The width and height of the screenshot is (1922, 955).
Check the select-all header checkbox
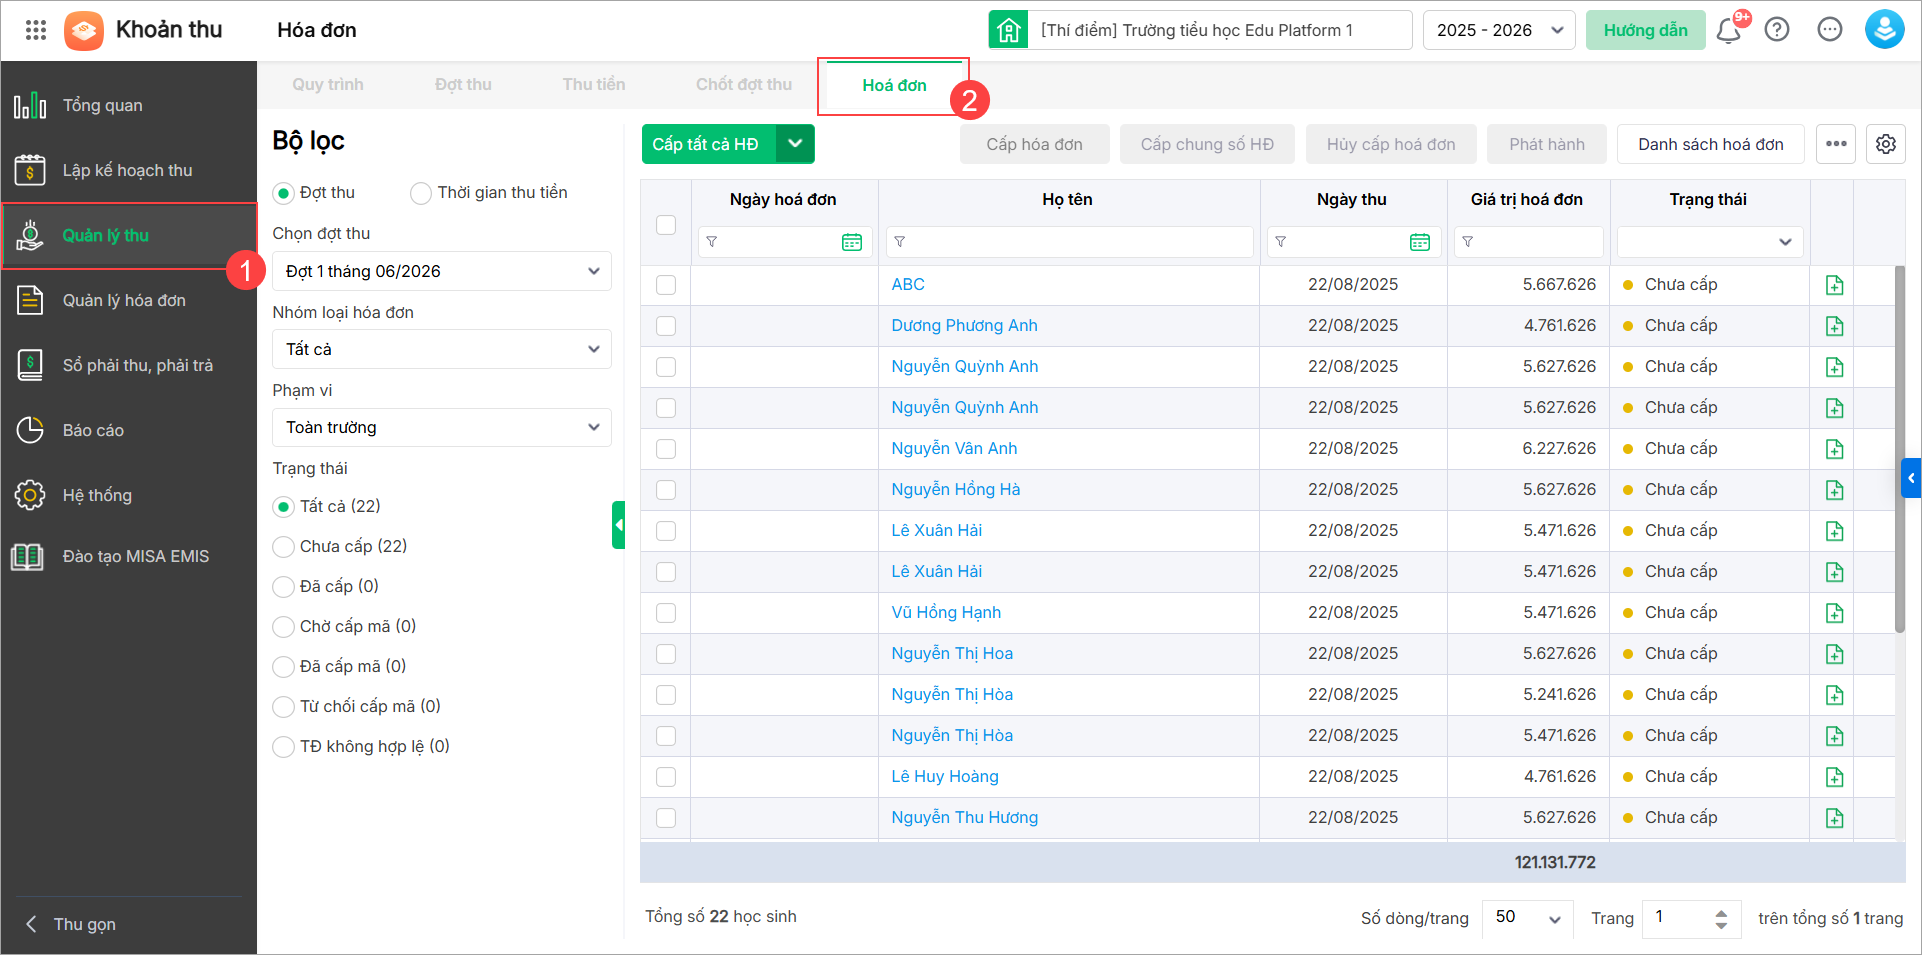666,225
